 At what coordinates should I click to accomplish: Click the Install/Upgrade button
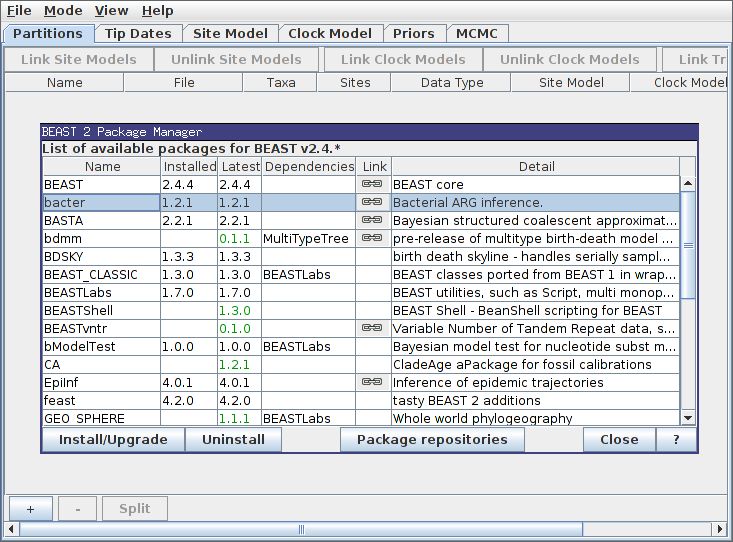(113, 440)
